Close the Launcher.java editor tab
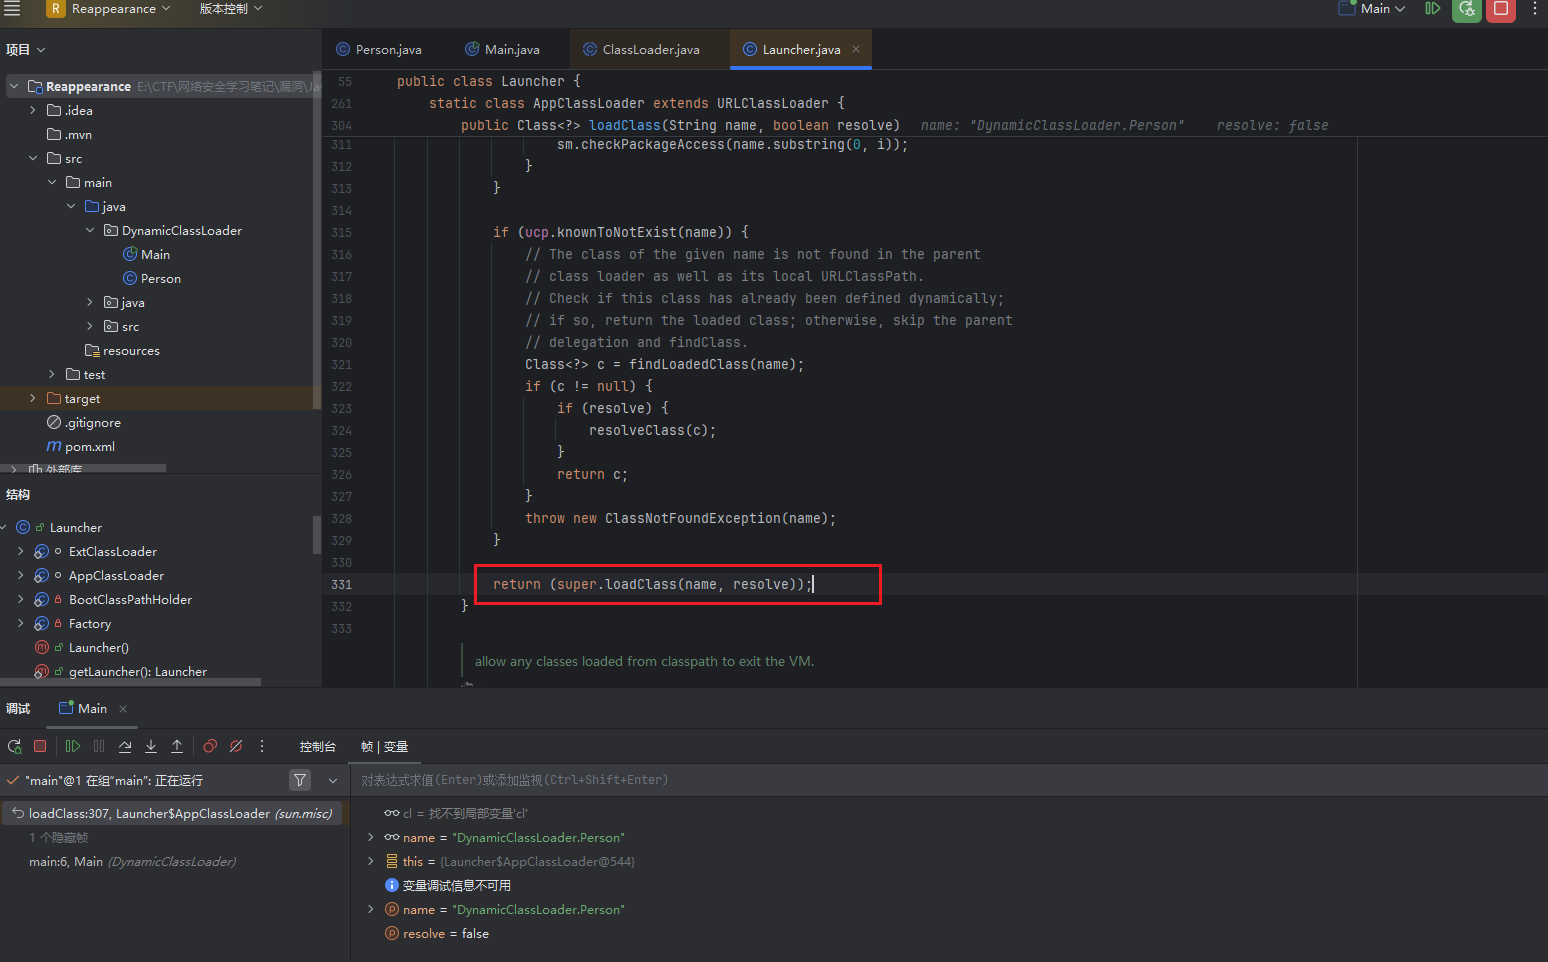1548x962 pixels. (x=856, y=49)
